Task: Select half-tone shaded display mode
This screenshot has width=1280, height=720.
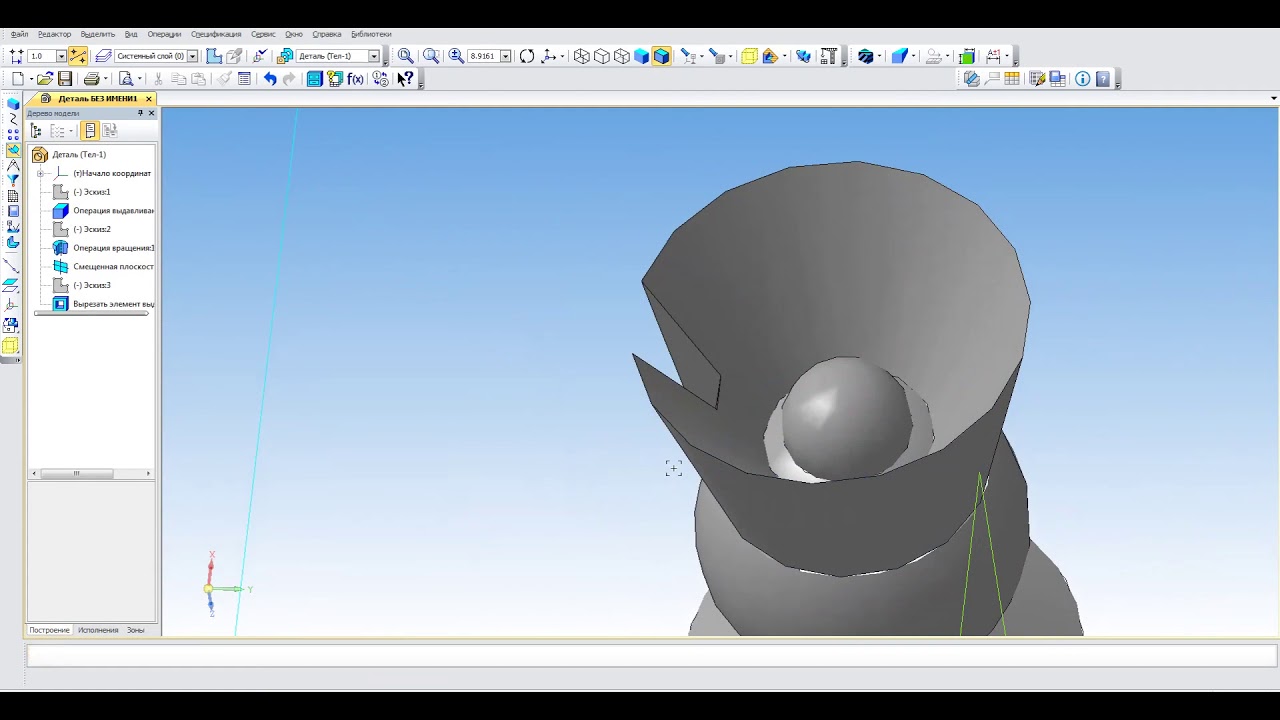Action: pyautogui.click(x=642, y=56)
